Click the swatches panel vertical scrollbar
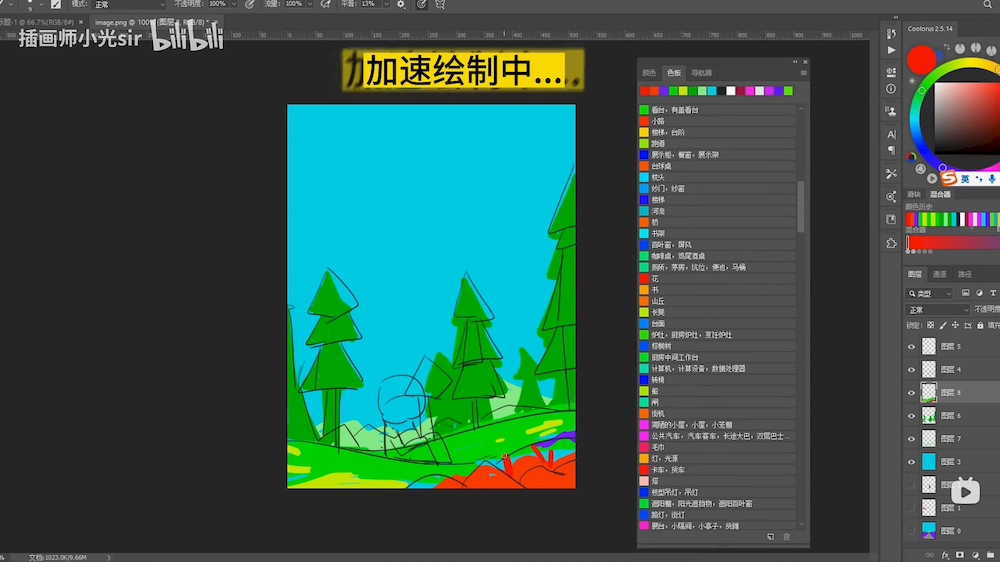1000x562 pixels. point(800,205)
